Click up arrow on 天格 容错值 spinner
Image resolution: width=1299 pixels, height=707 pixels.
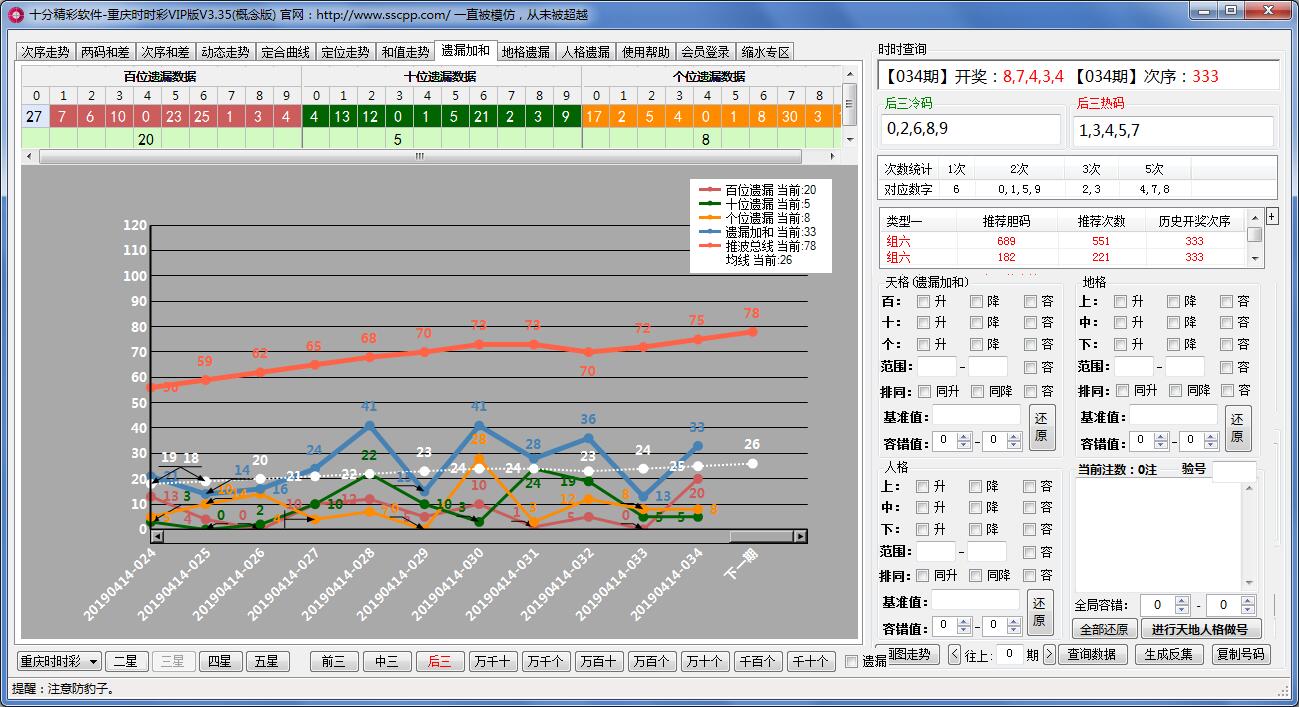962,434
